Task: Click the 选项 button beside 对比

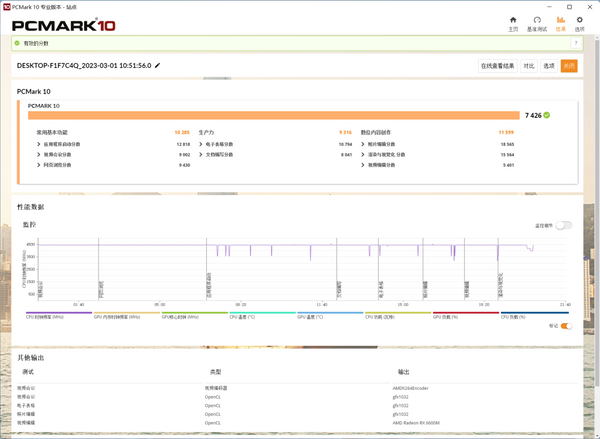Action: coord(549,66)
